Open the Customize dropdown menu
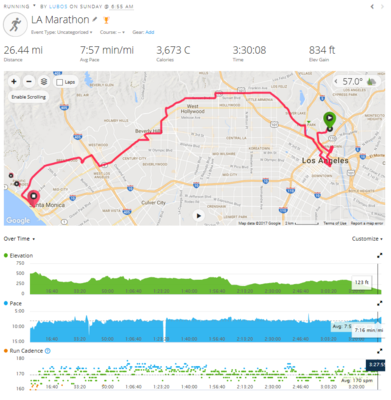This screenshot has height=400, width=391. coord(367,239)
